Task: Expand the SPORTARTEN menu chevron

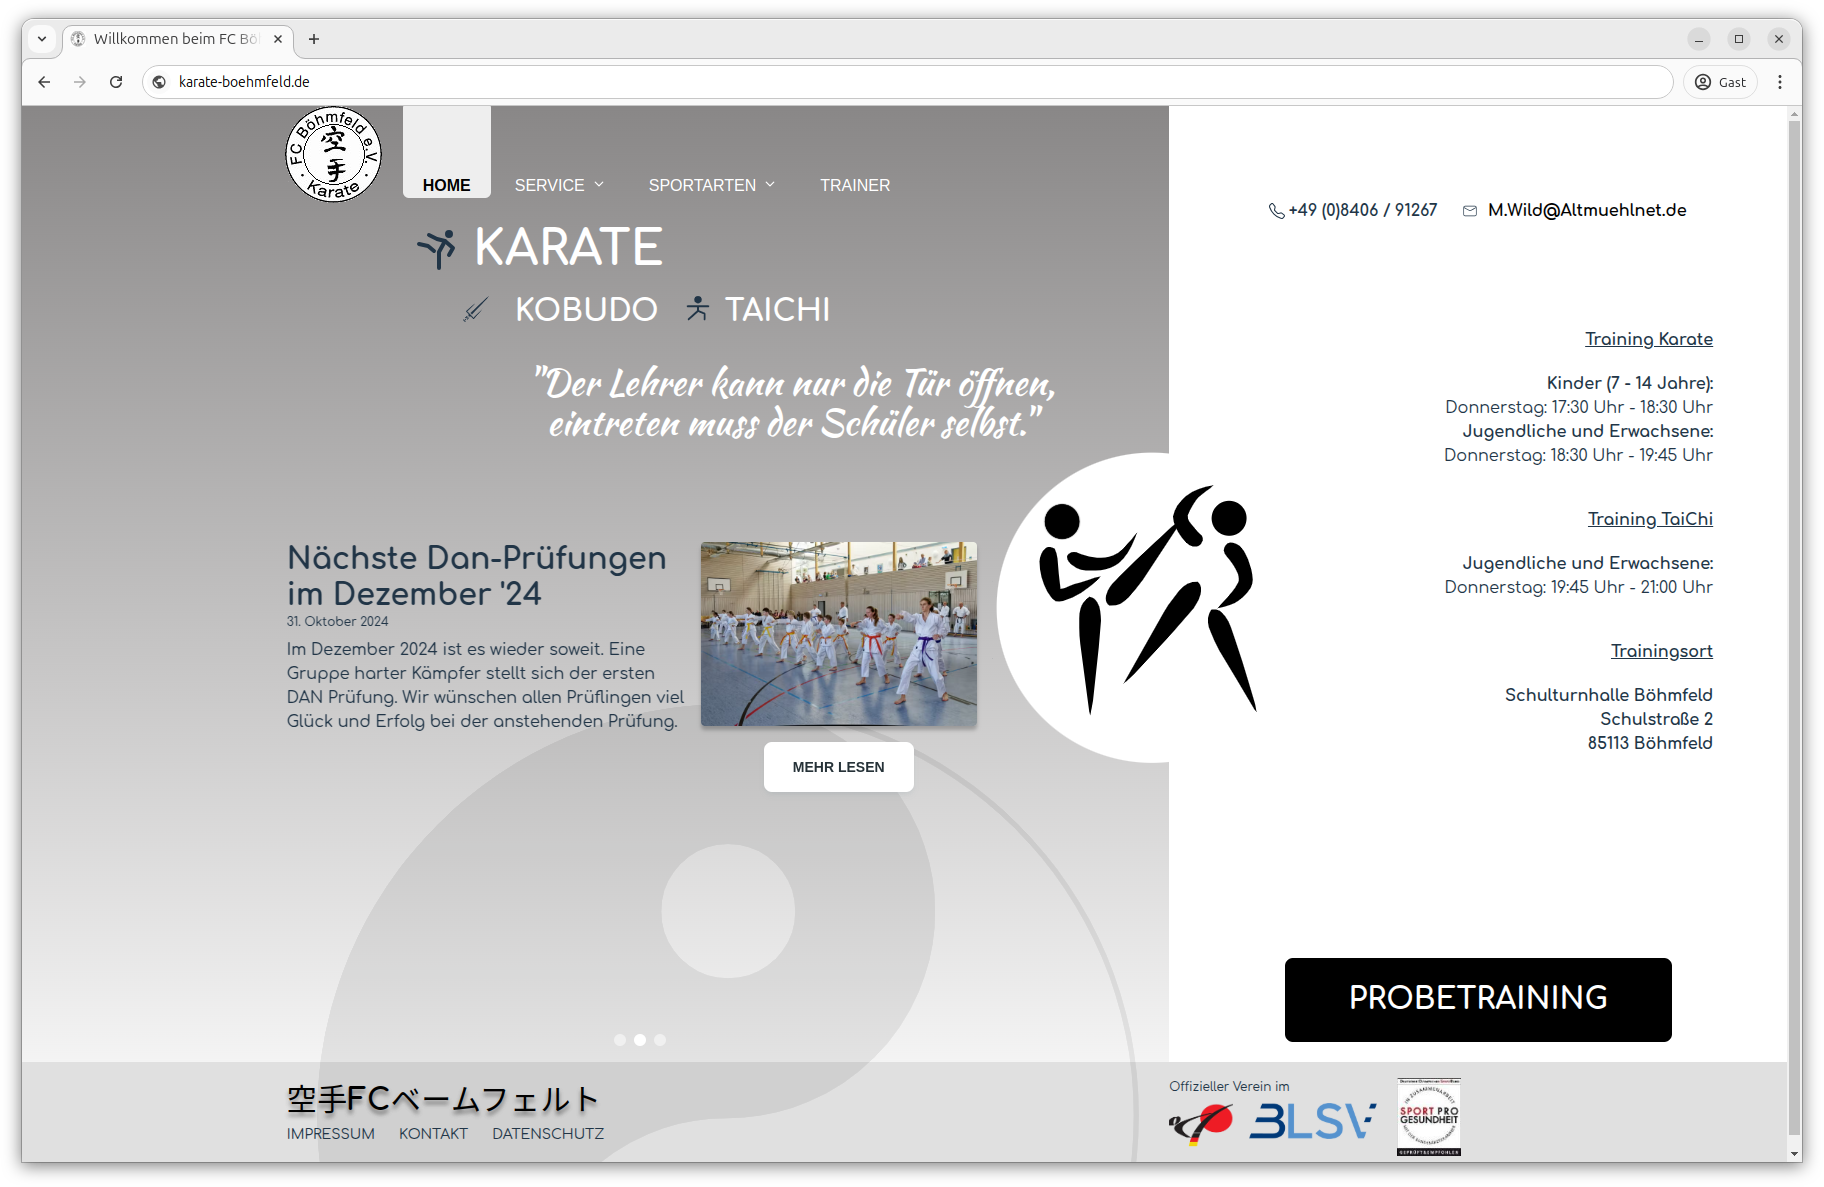Action: pos(770,185)
